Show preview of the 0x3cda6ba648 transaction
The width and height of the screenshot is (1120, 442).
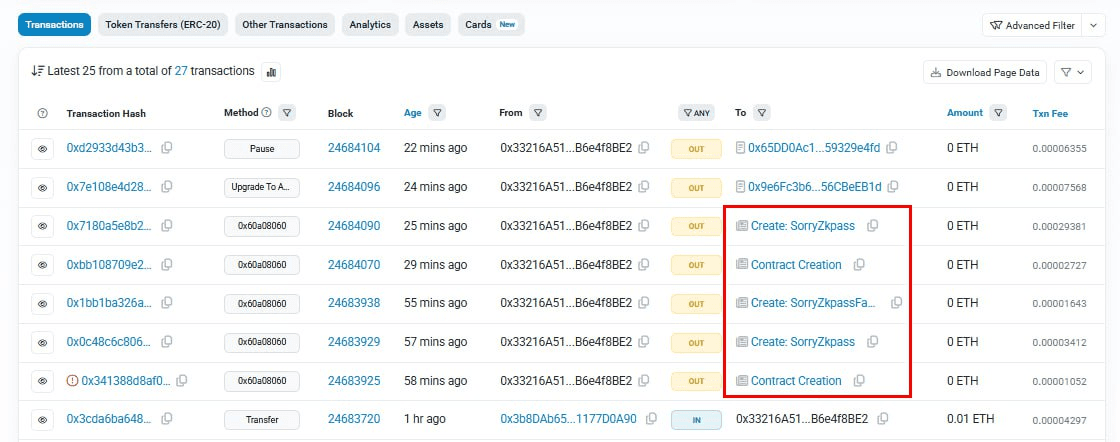(43, 419)
